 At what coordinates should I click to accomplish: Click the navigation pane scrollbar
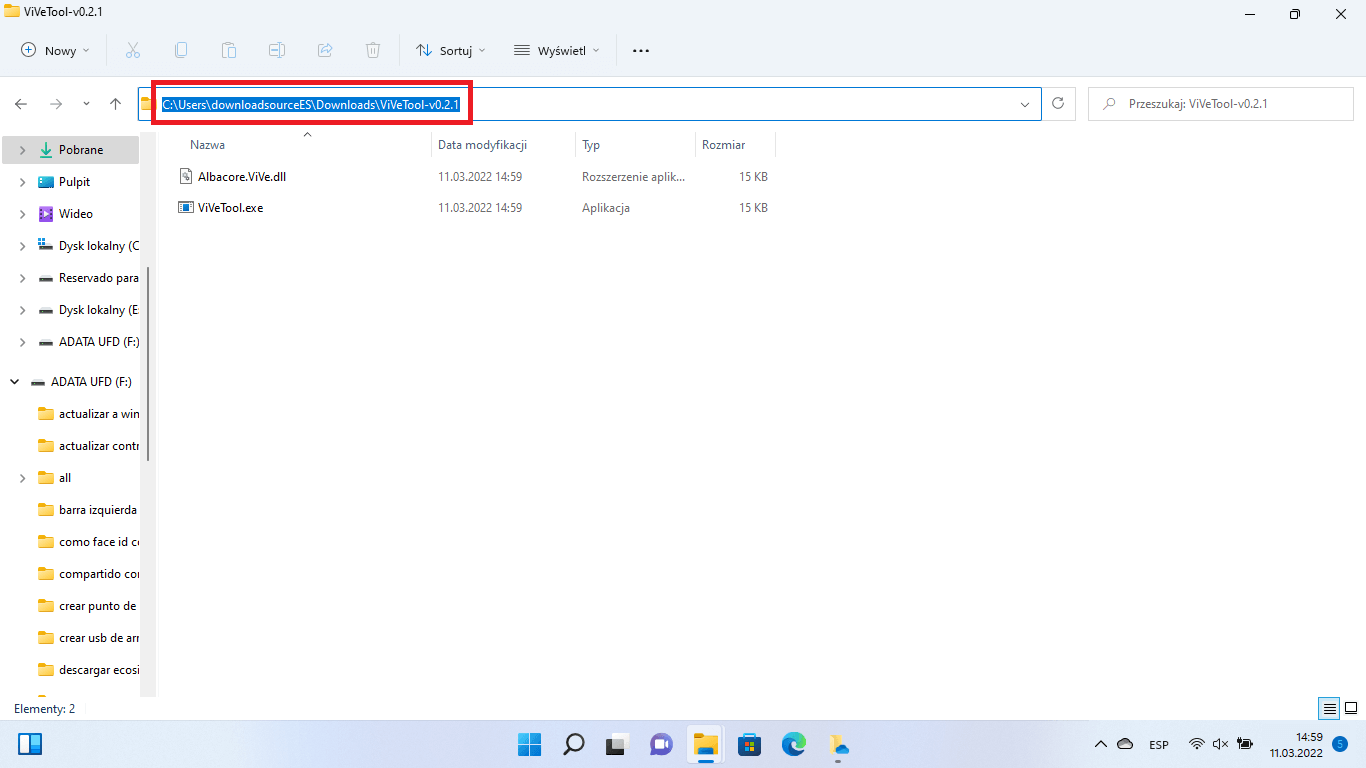point(148,364)
